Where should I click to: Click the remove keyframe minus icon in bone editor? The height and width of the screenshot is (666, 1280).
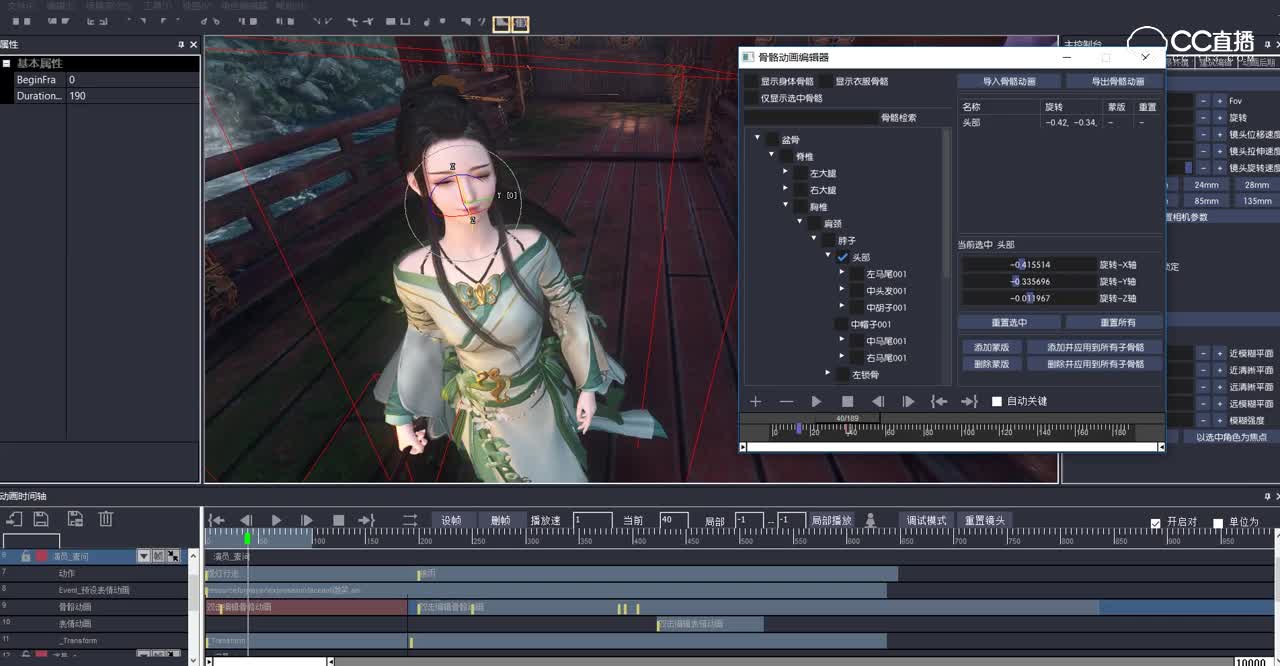(786, 401)
